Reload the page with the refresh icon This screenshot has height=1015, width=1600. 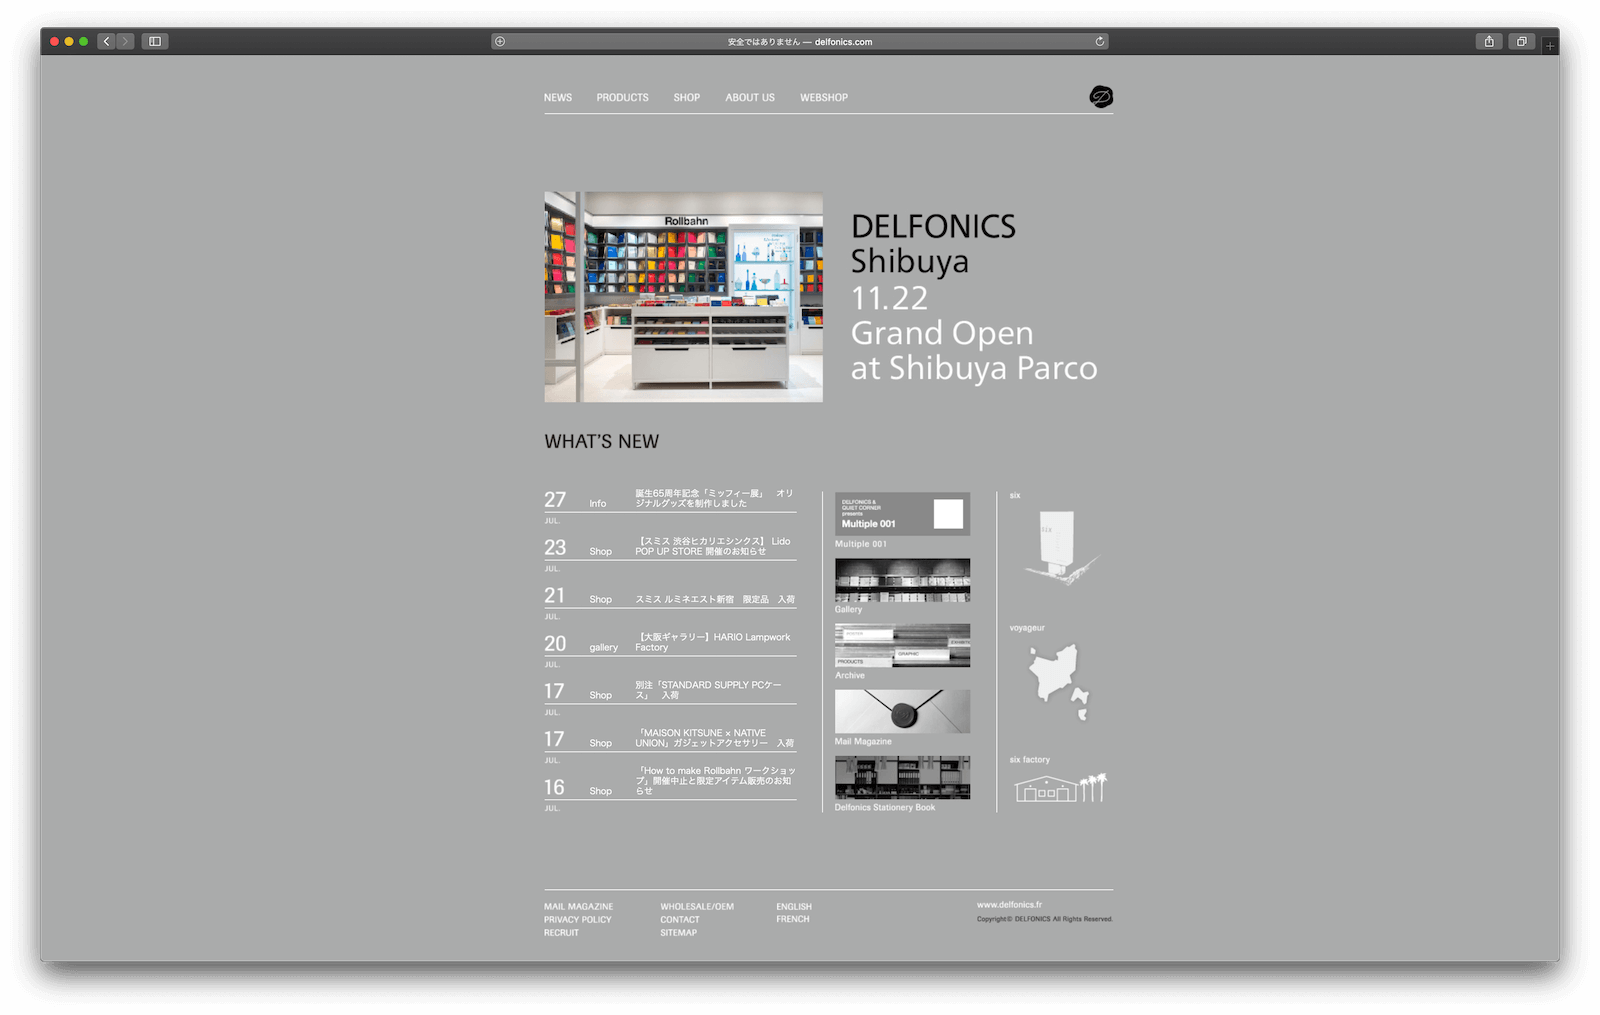[1099, 42]
